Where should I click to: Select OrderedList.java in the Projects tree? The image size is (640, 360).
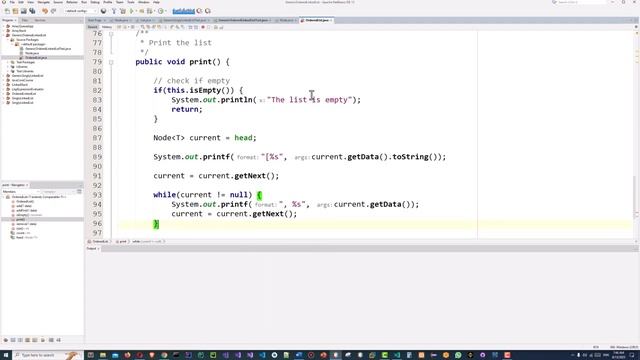tap(36, 58)
